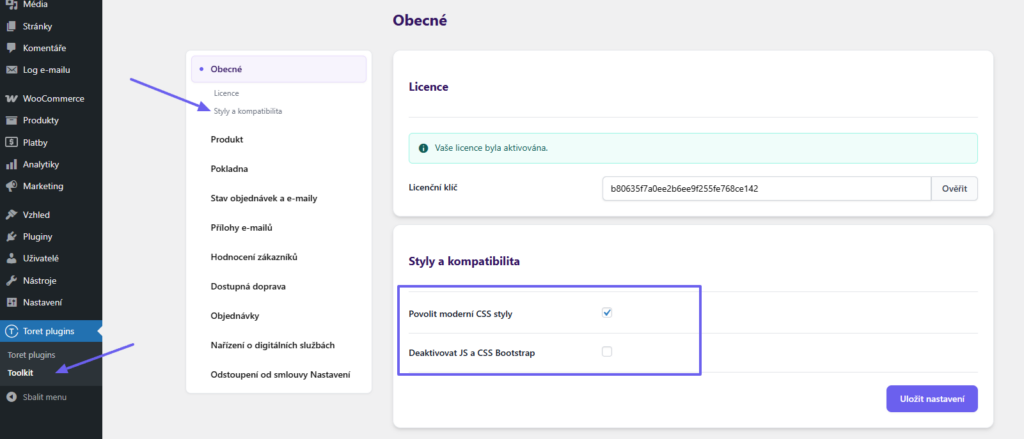Click the 'Licenční klíč' field label

tap(435, 187)
